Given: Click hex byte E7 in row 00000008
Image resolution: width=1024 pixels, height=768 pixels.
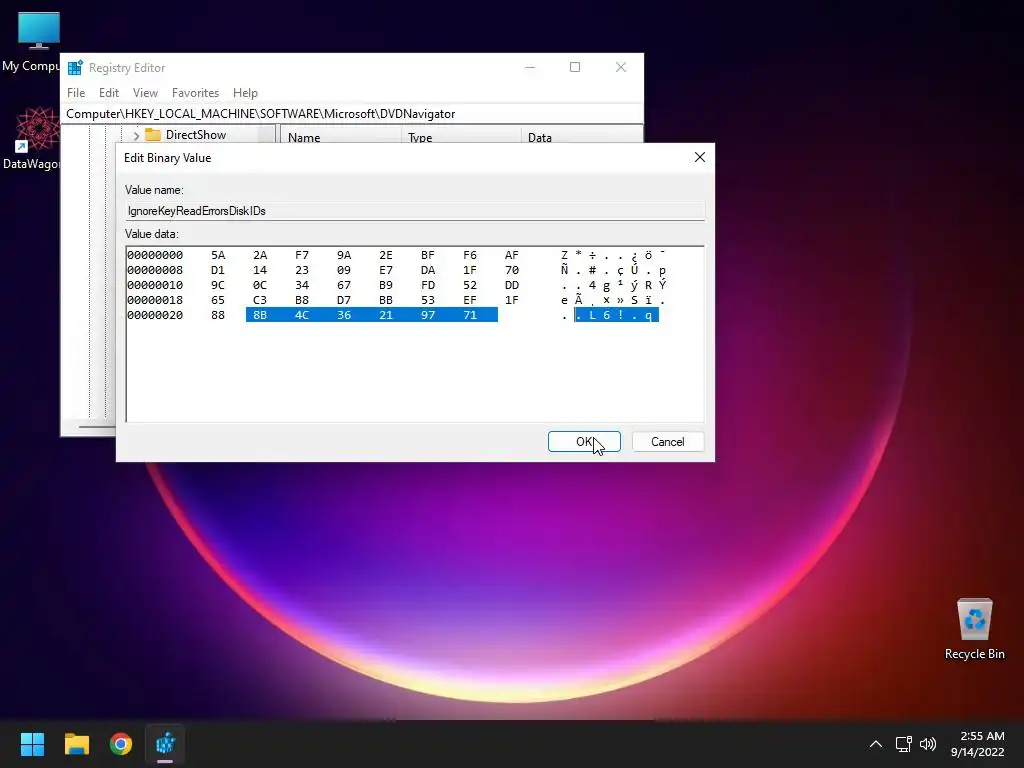Looking at the screenshot, I should click(386, 270).
